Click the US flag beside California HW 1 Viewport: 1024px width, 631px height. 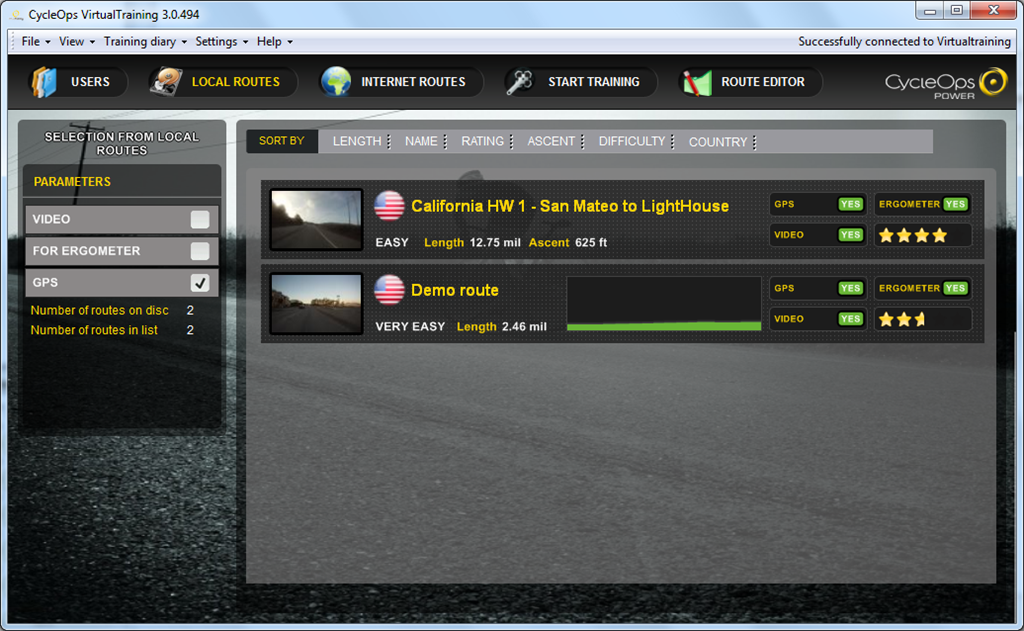click(x=389, y=206)
